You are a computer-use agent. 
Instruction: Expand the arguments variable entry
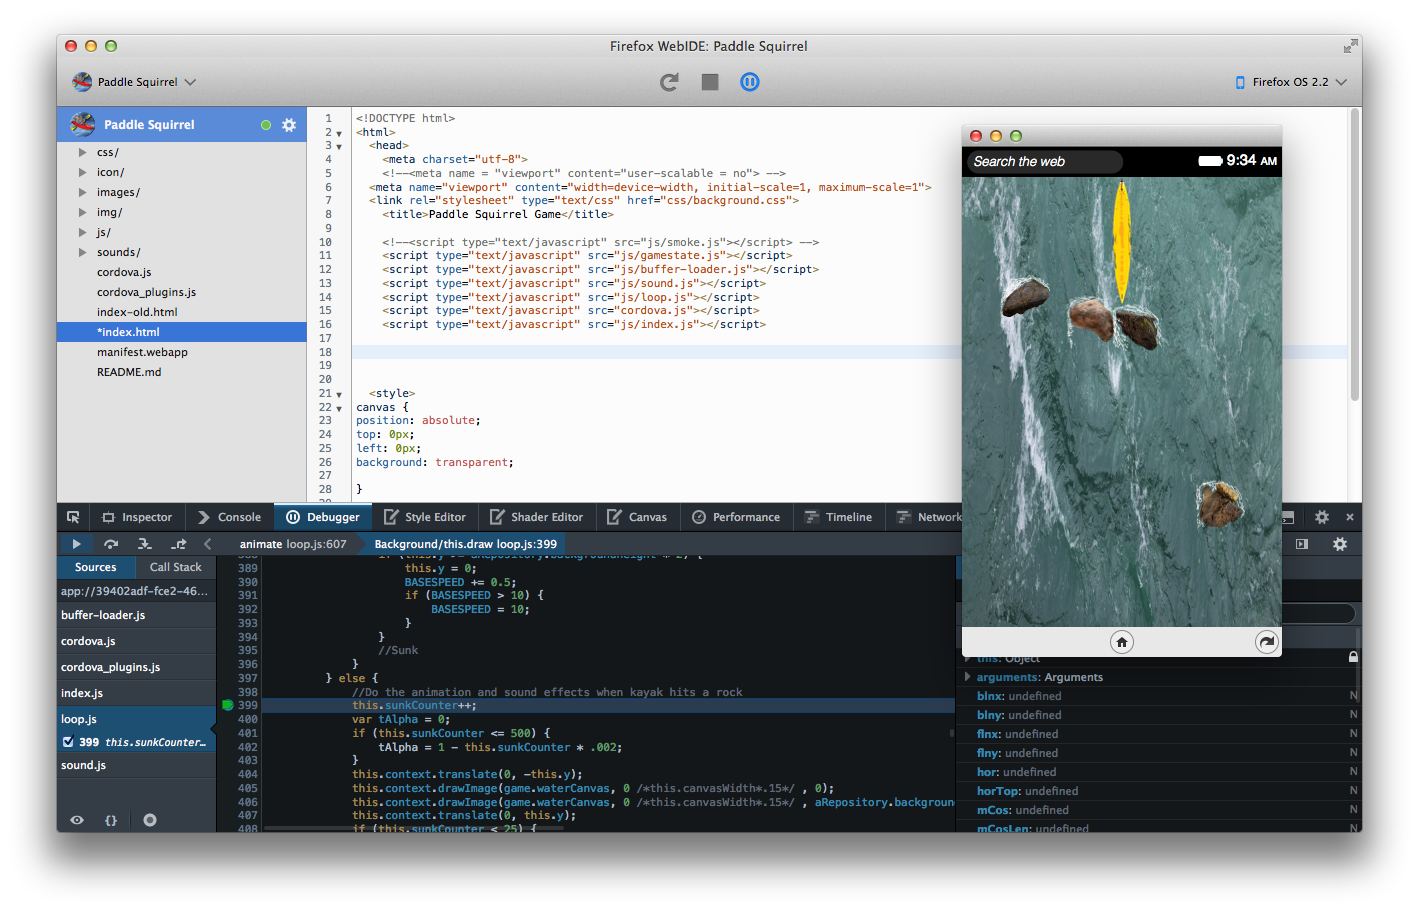(x=968, y=677)
